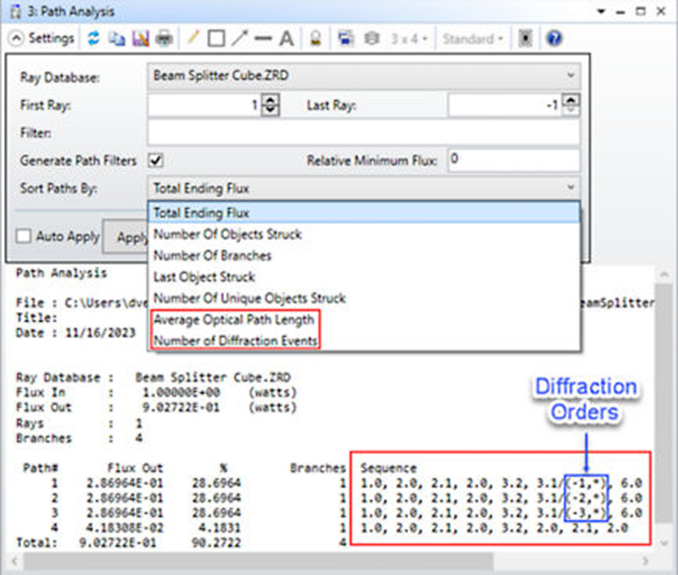Choose Last Object Struck option

(x=364, y=277)
